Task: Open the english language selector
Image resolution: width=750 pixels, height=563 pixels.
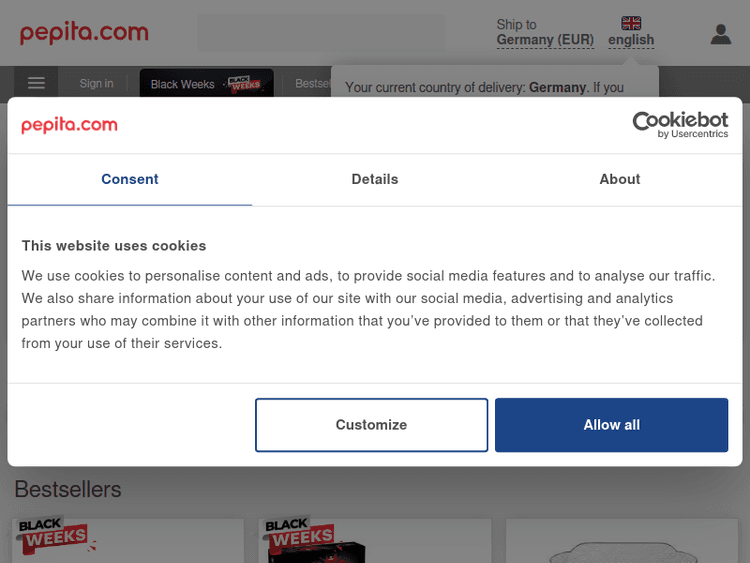Action: 631,40
